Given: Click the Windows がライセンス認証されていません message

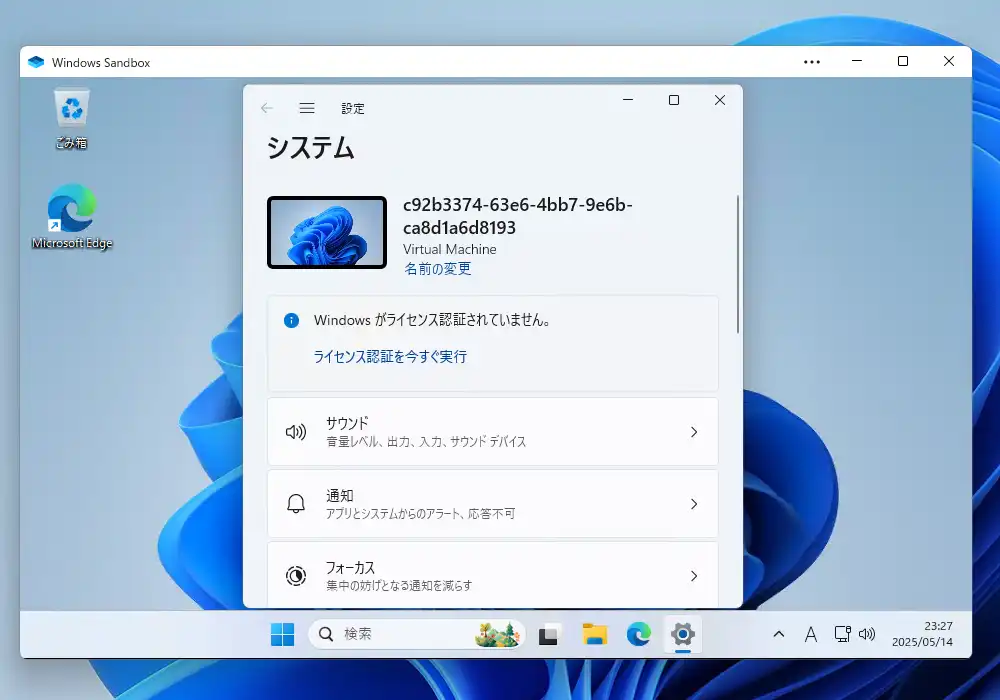Looking at the screenshot, I should pos(432,320).
